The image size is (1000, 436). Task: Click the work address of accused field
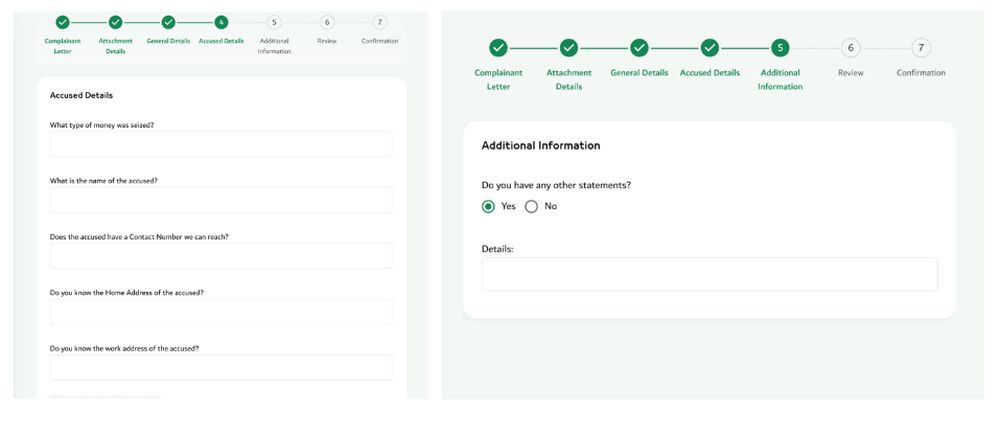[221, 368]
